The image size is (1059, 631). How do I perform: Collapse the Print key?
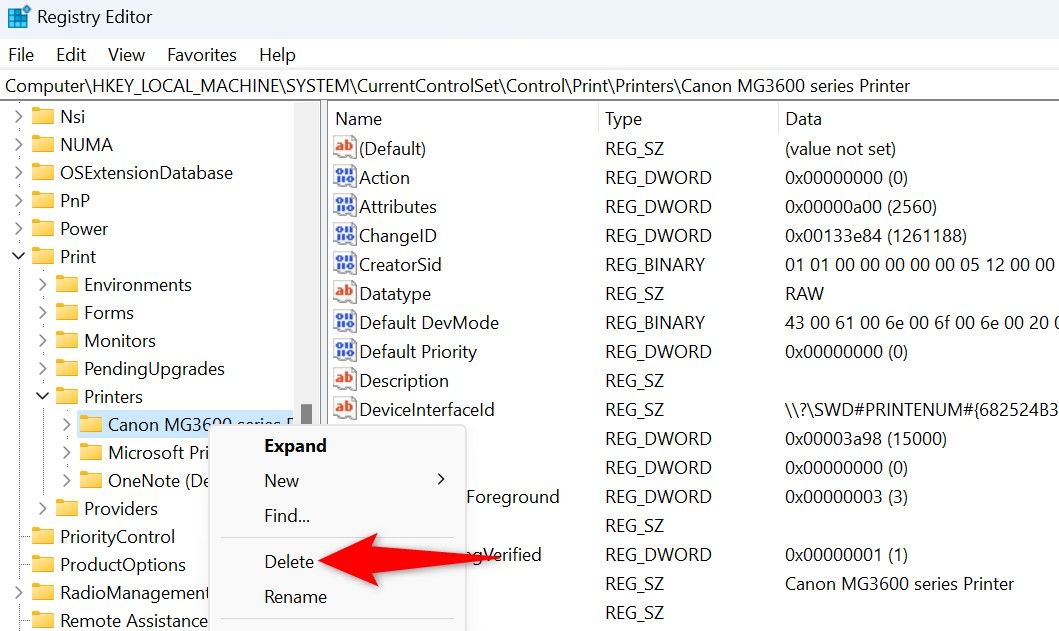tap(18, 257)
